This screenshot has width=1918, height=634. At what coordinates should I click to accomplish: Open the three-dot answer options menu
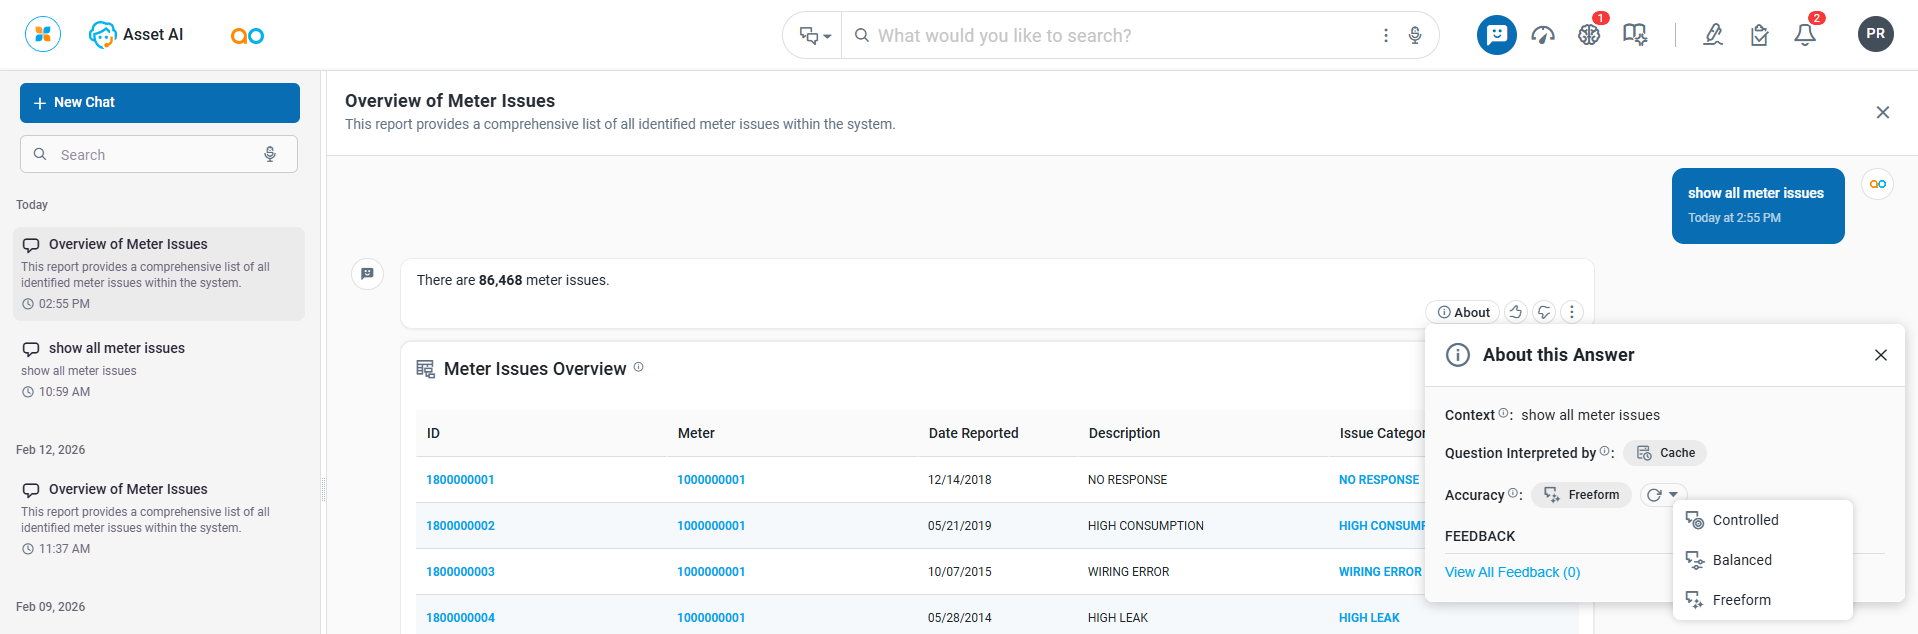coord(1572,312)
